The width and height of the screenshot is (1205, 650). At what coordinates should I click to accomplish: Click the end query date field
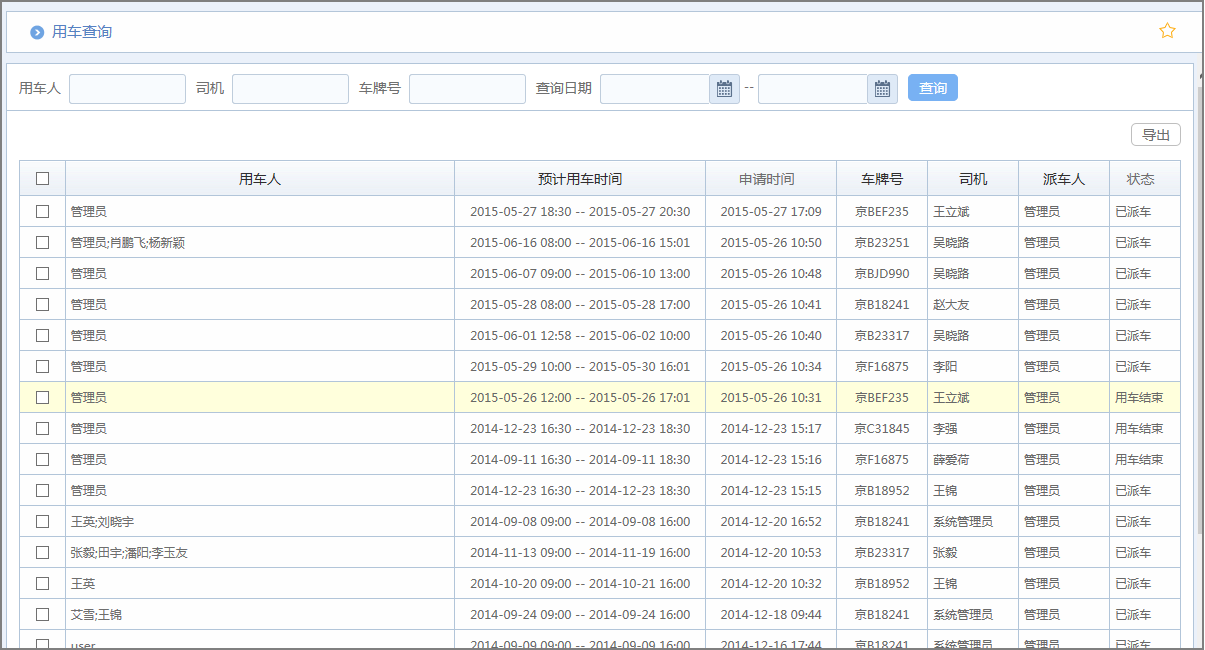coord(813,89)
